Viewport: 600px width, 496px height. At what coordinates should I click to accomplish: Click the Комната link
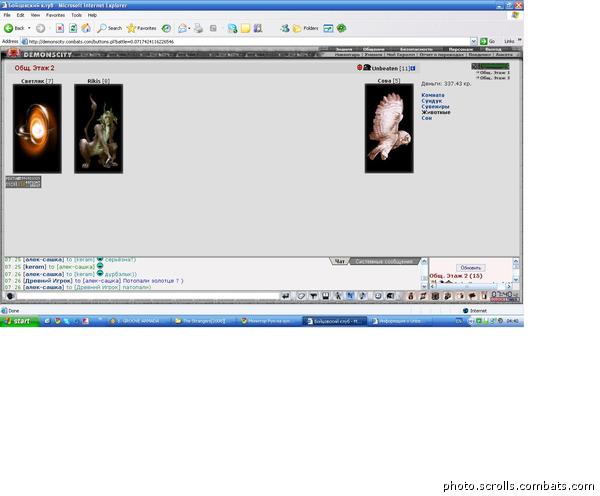coord(433,95)
